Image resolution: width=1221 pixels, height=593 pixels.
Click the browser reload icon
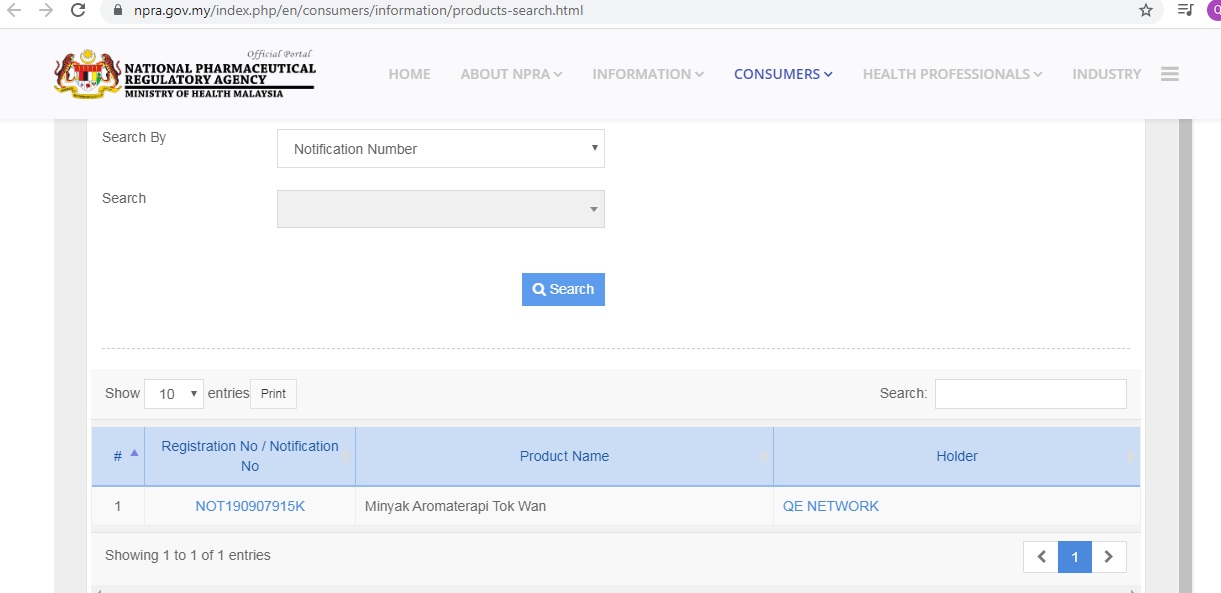(x=78, y=11)
